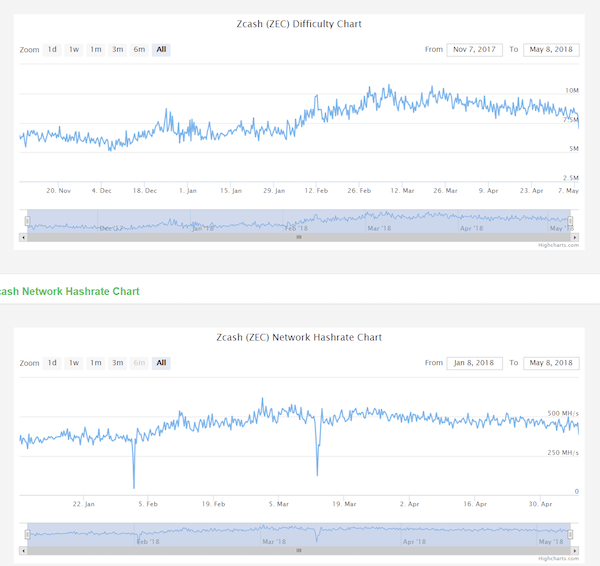The image size is (600, 566).
Task: Click 12. Feb axis label on Difficulty chart
Action: pos(316,191)
